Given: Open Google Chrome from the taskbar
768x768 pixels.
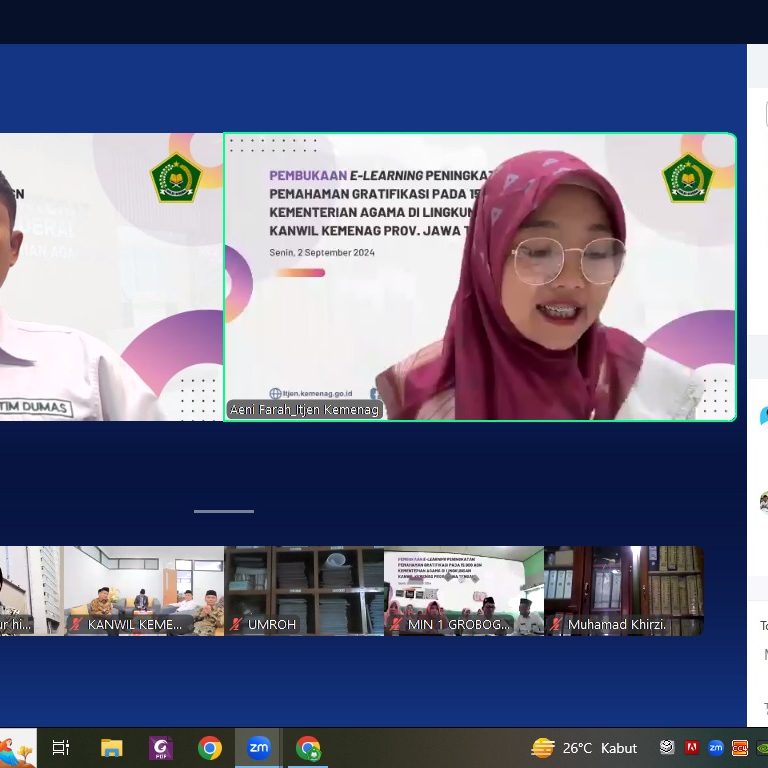Looking at the screenshot, I should pos(210,748).
